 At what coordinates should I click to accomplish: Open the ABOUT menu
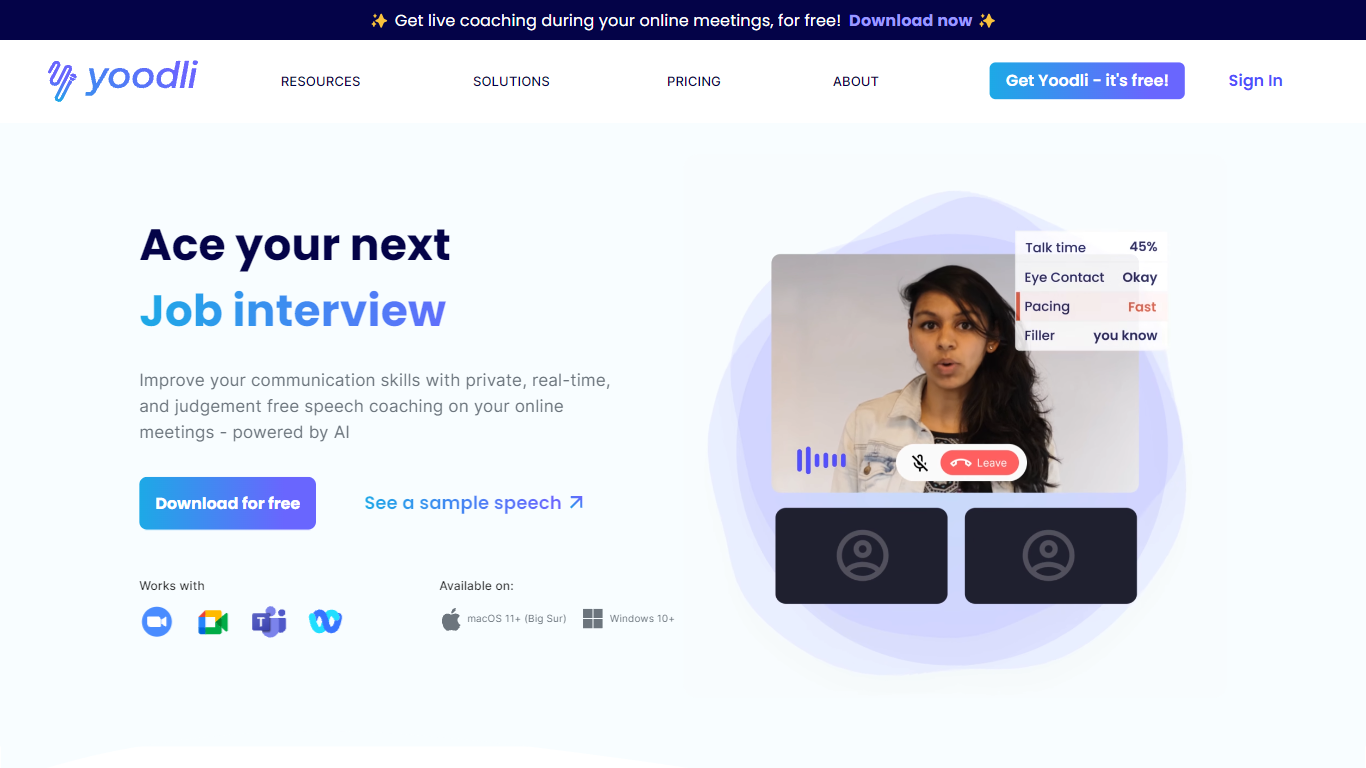click(856, 81)
